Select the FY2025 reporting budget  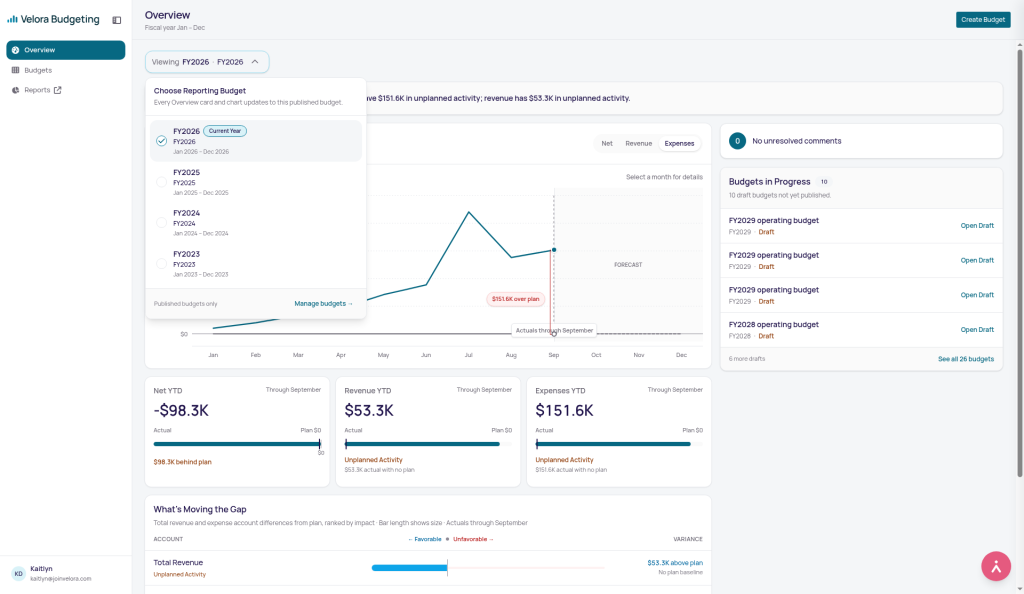255,182
